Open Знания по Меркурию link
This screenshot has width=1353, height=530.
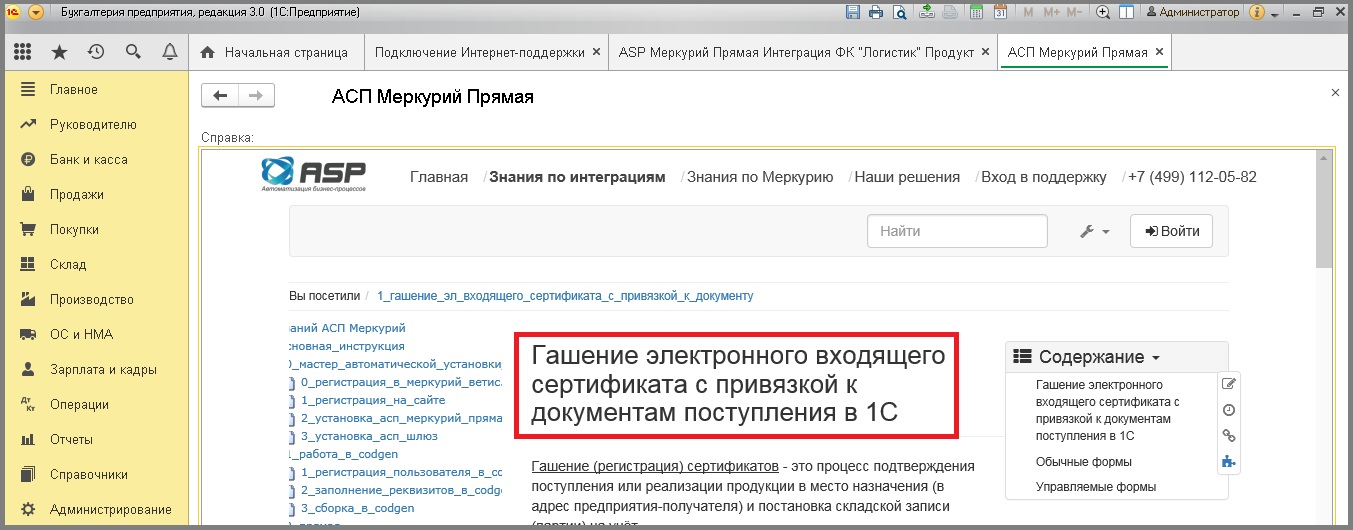tap(760, 177)
